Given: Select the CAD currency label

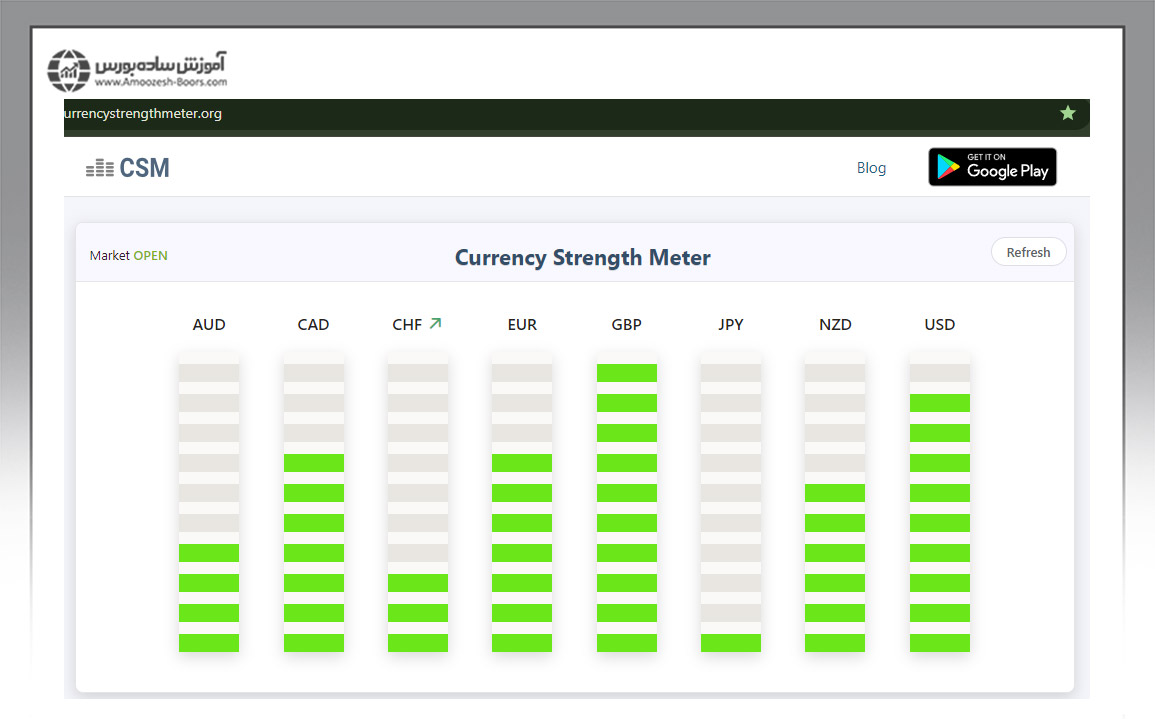Looking at the screenshot, I should 313,325.
